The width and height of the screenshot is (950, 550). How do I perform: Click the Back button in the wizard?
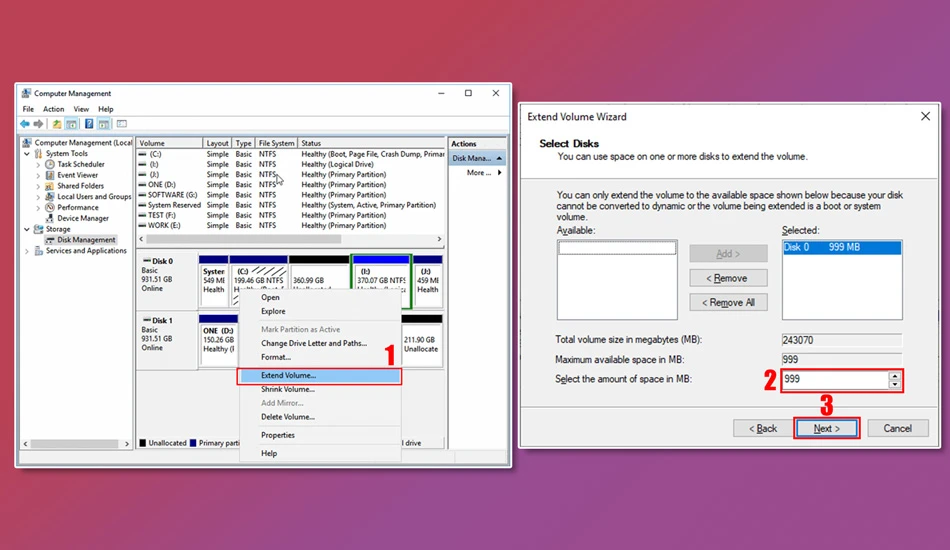tap(763, 428)
